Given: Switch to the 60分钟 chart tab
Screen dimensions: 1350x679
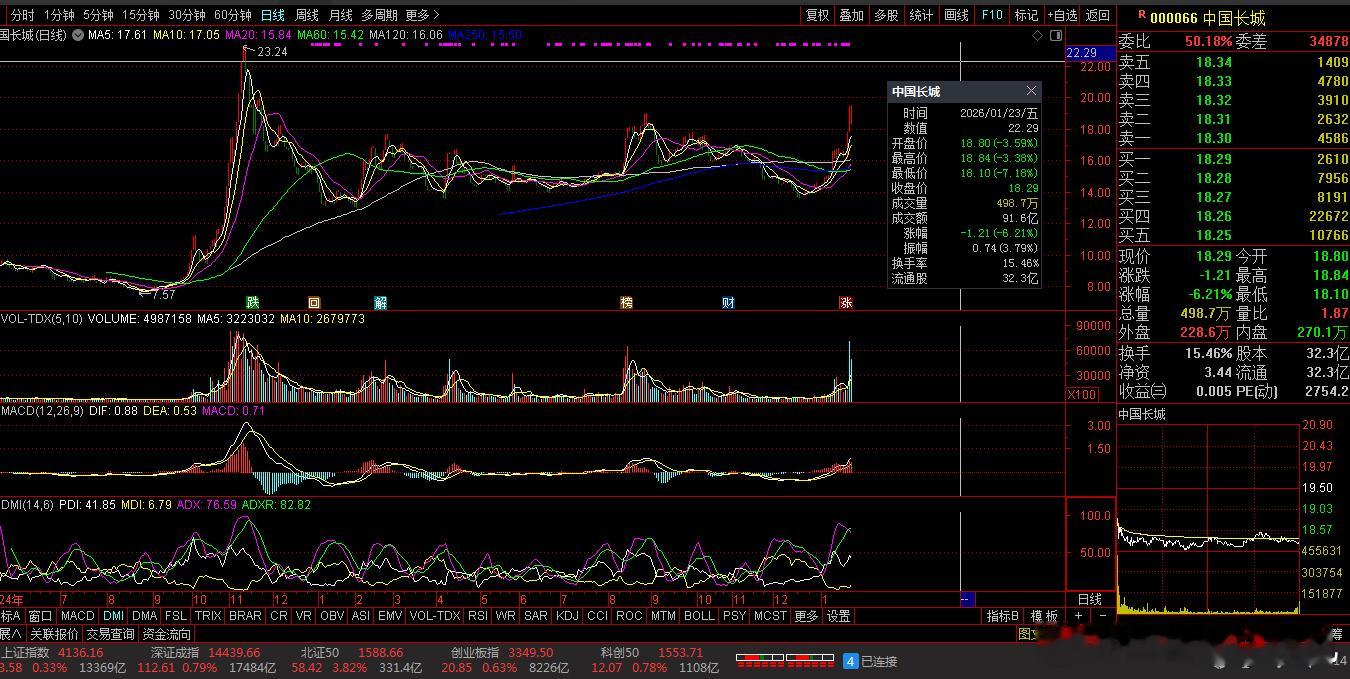Looking at the screenshot, I should coord(232,15).
